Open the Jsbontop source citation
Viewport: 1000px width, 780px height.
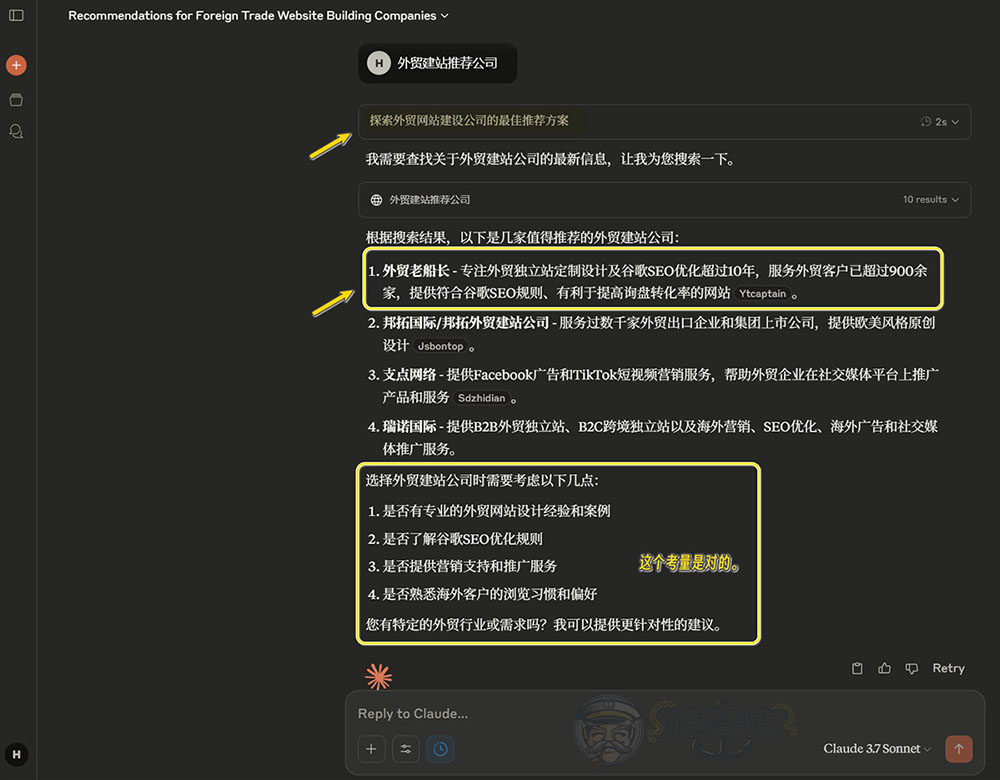[x=440, y=346]
